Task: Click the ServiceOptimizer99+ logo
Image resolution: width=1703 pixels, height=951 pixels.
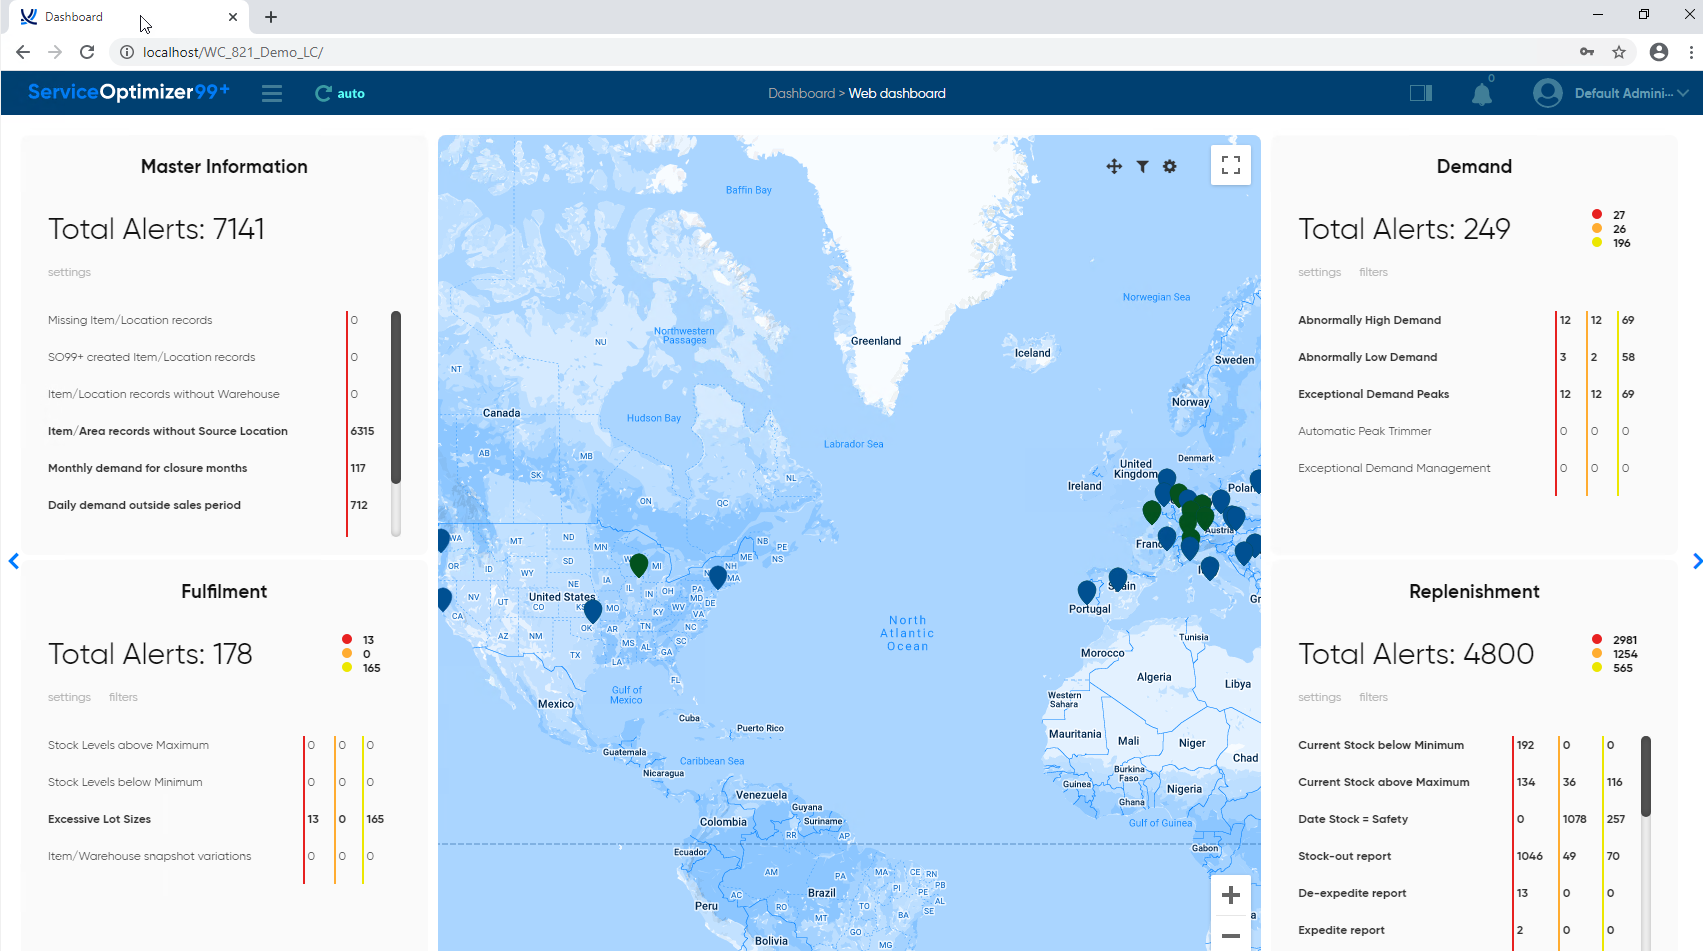Action: tap(129, 92)
